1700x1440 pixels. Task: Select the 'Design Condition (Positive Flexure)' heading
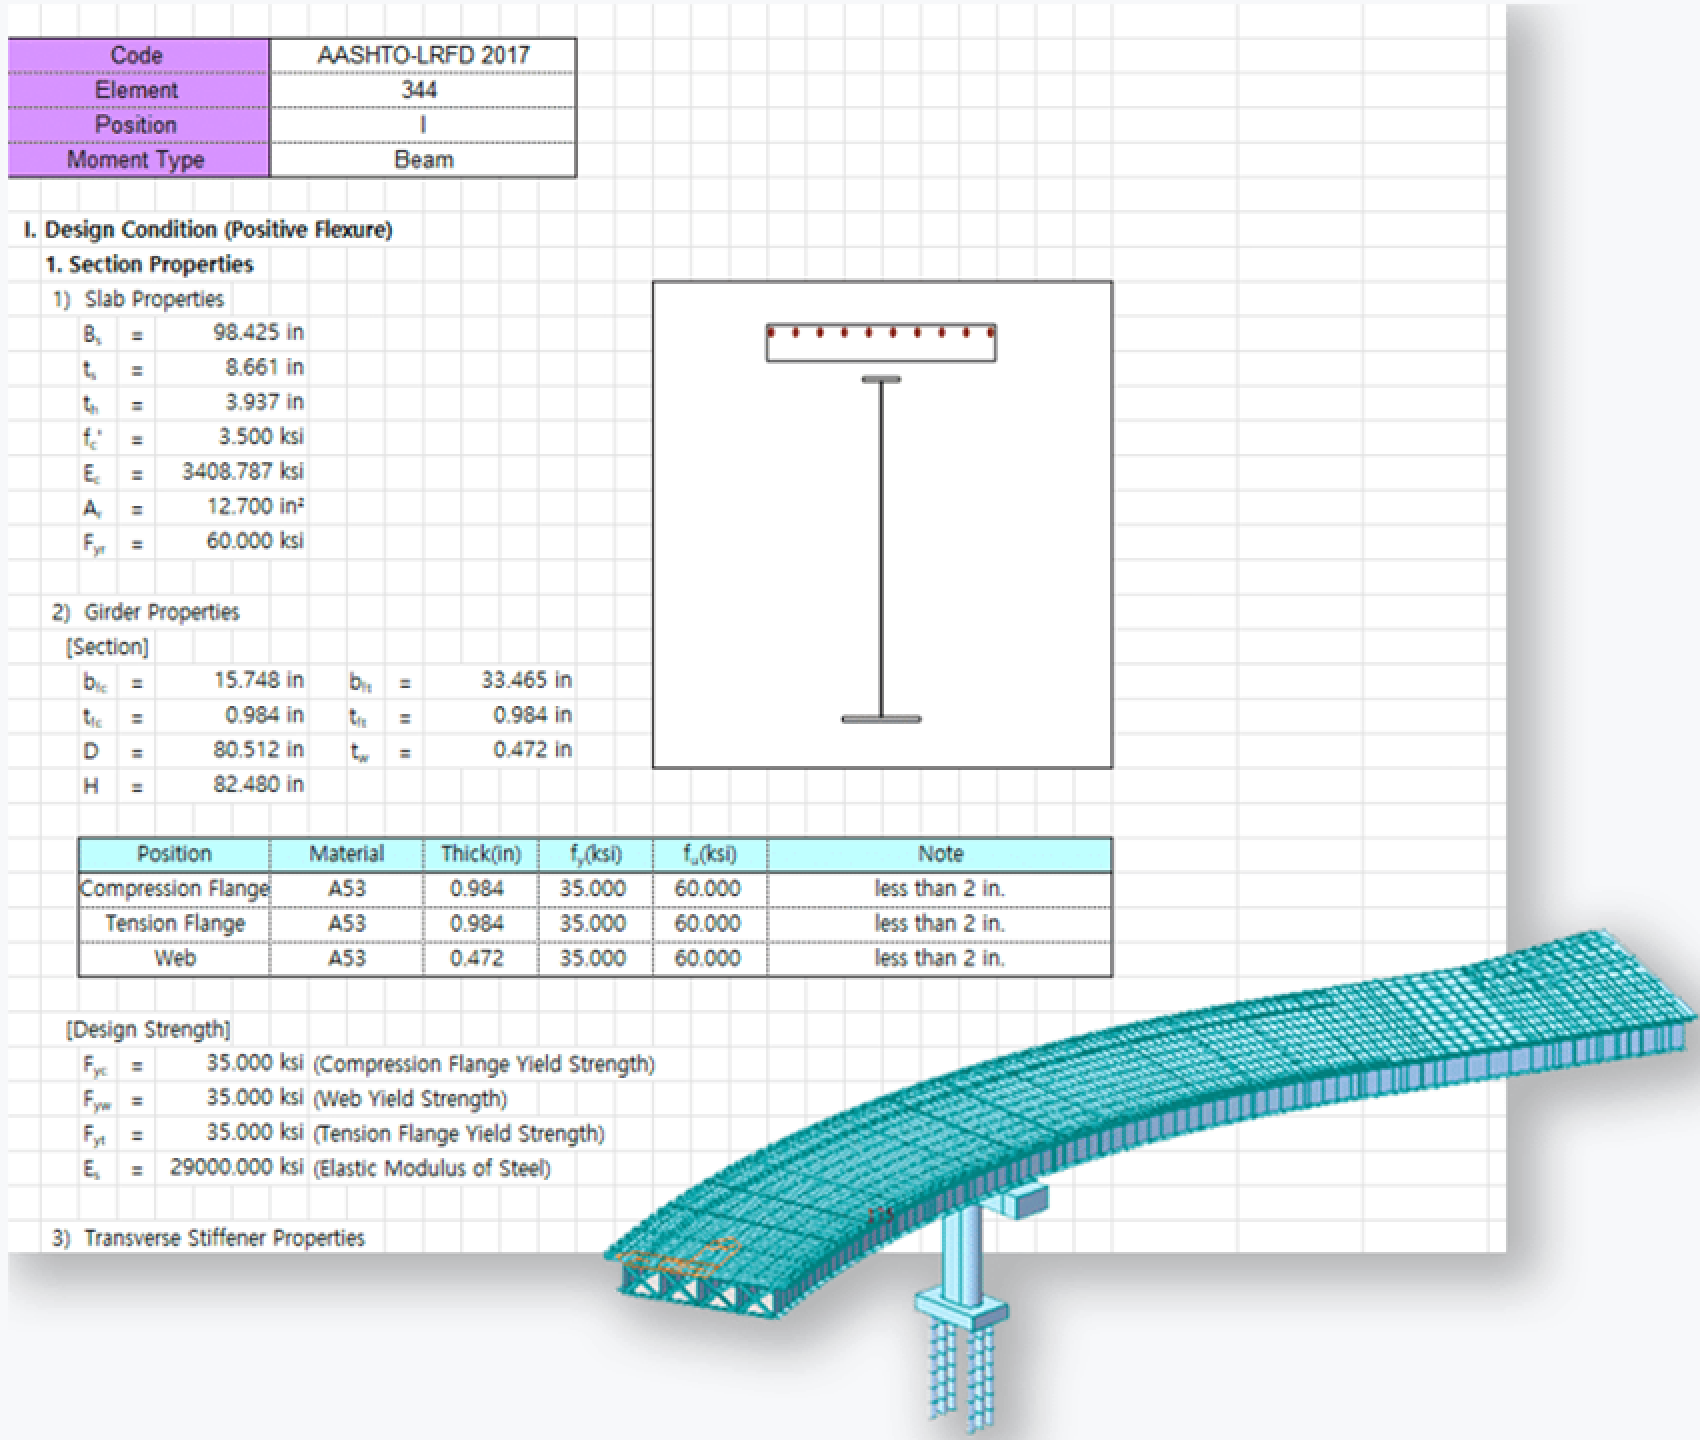207,228
